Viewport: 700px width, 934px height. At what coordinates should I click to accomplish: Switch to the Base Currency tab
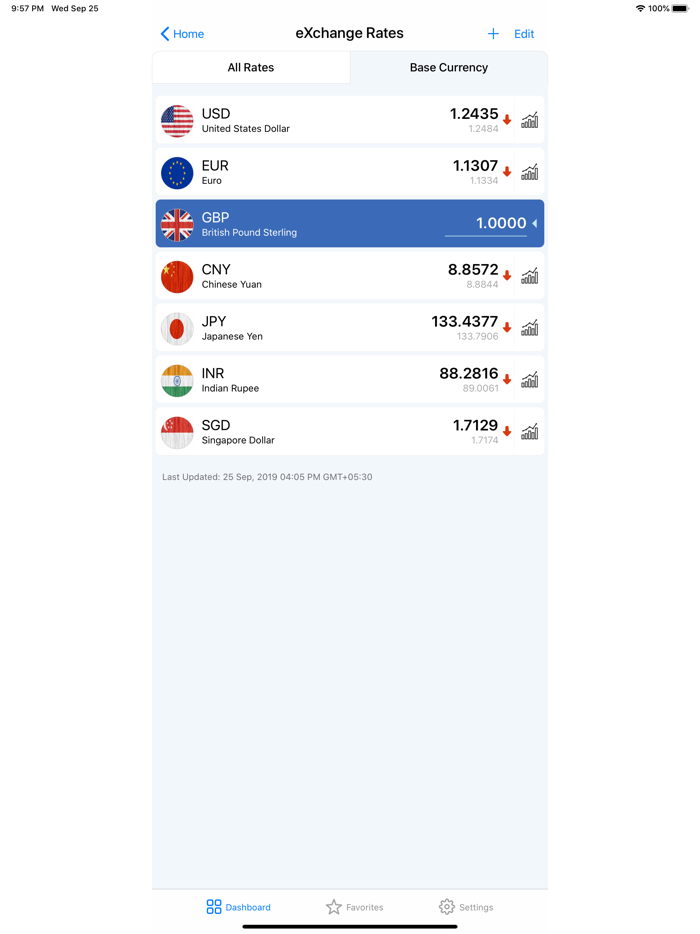click(448, 67)
